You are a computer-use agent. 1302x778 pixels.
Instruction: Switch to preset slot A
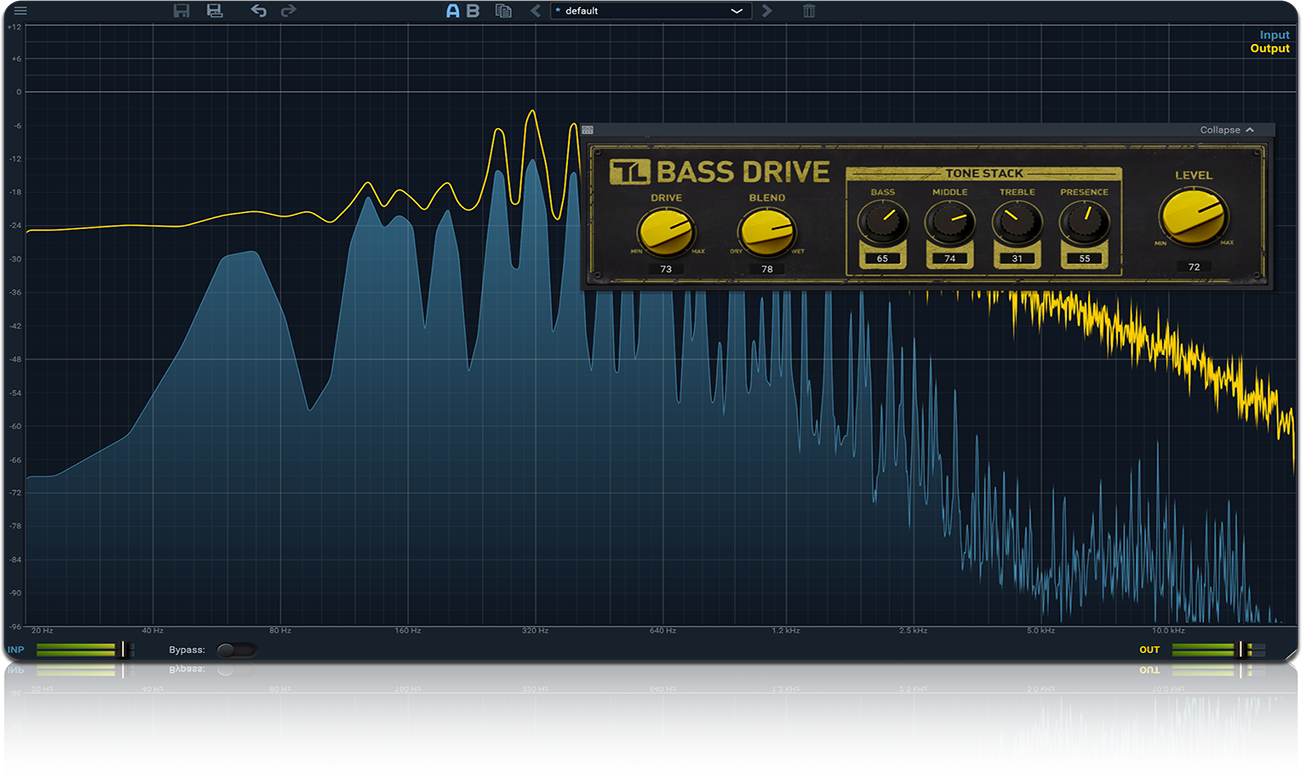point(453,11)
